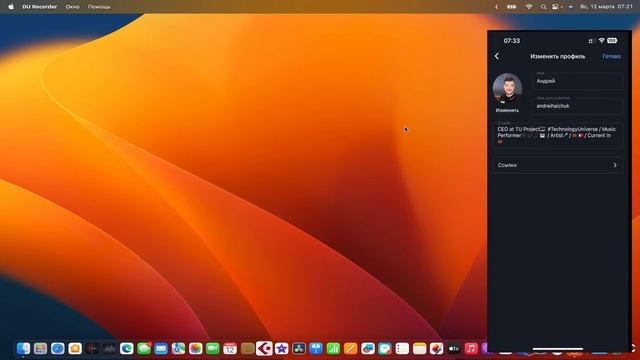
Task: Open the Wi-Fi menu bar icon
Action: [529, 7]
